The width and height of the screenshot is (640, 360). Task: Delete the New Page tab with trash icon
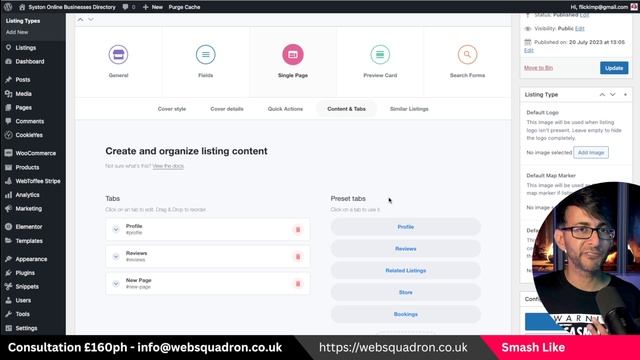tap(298, 284)
